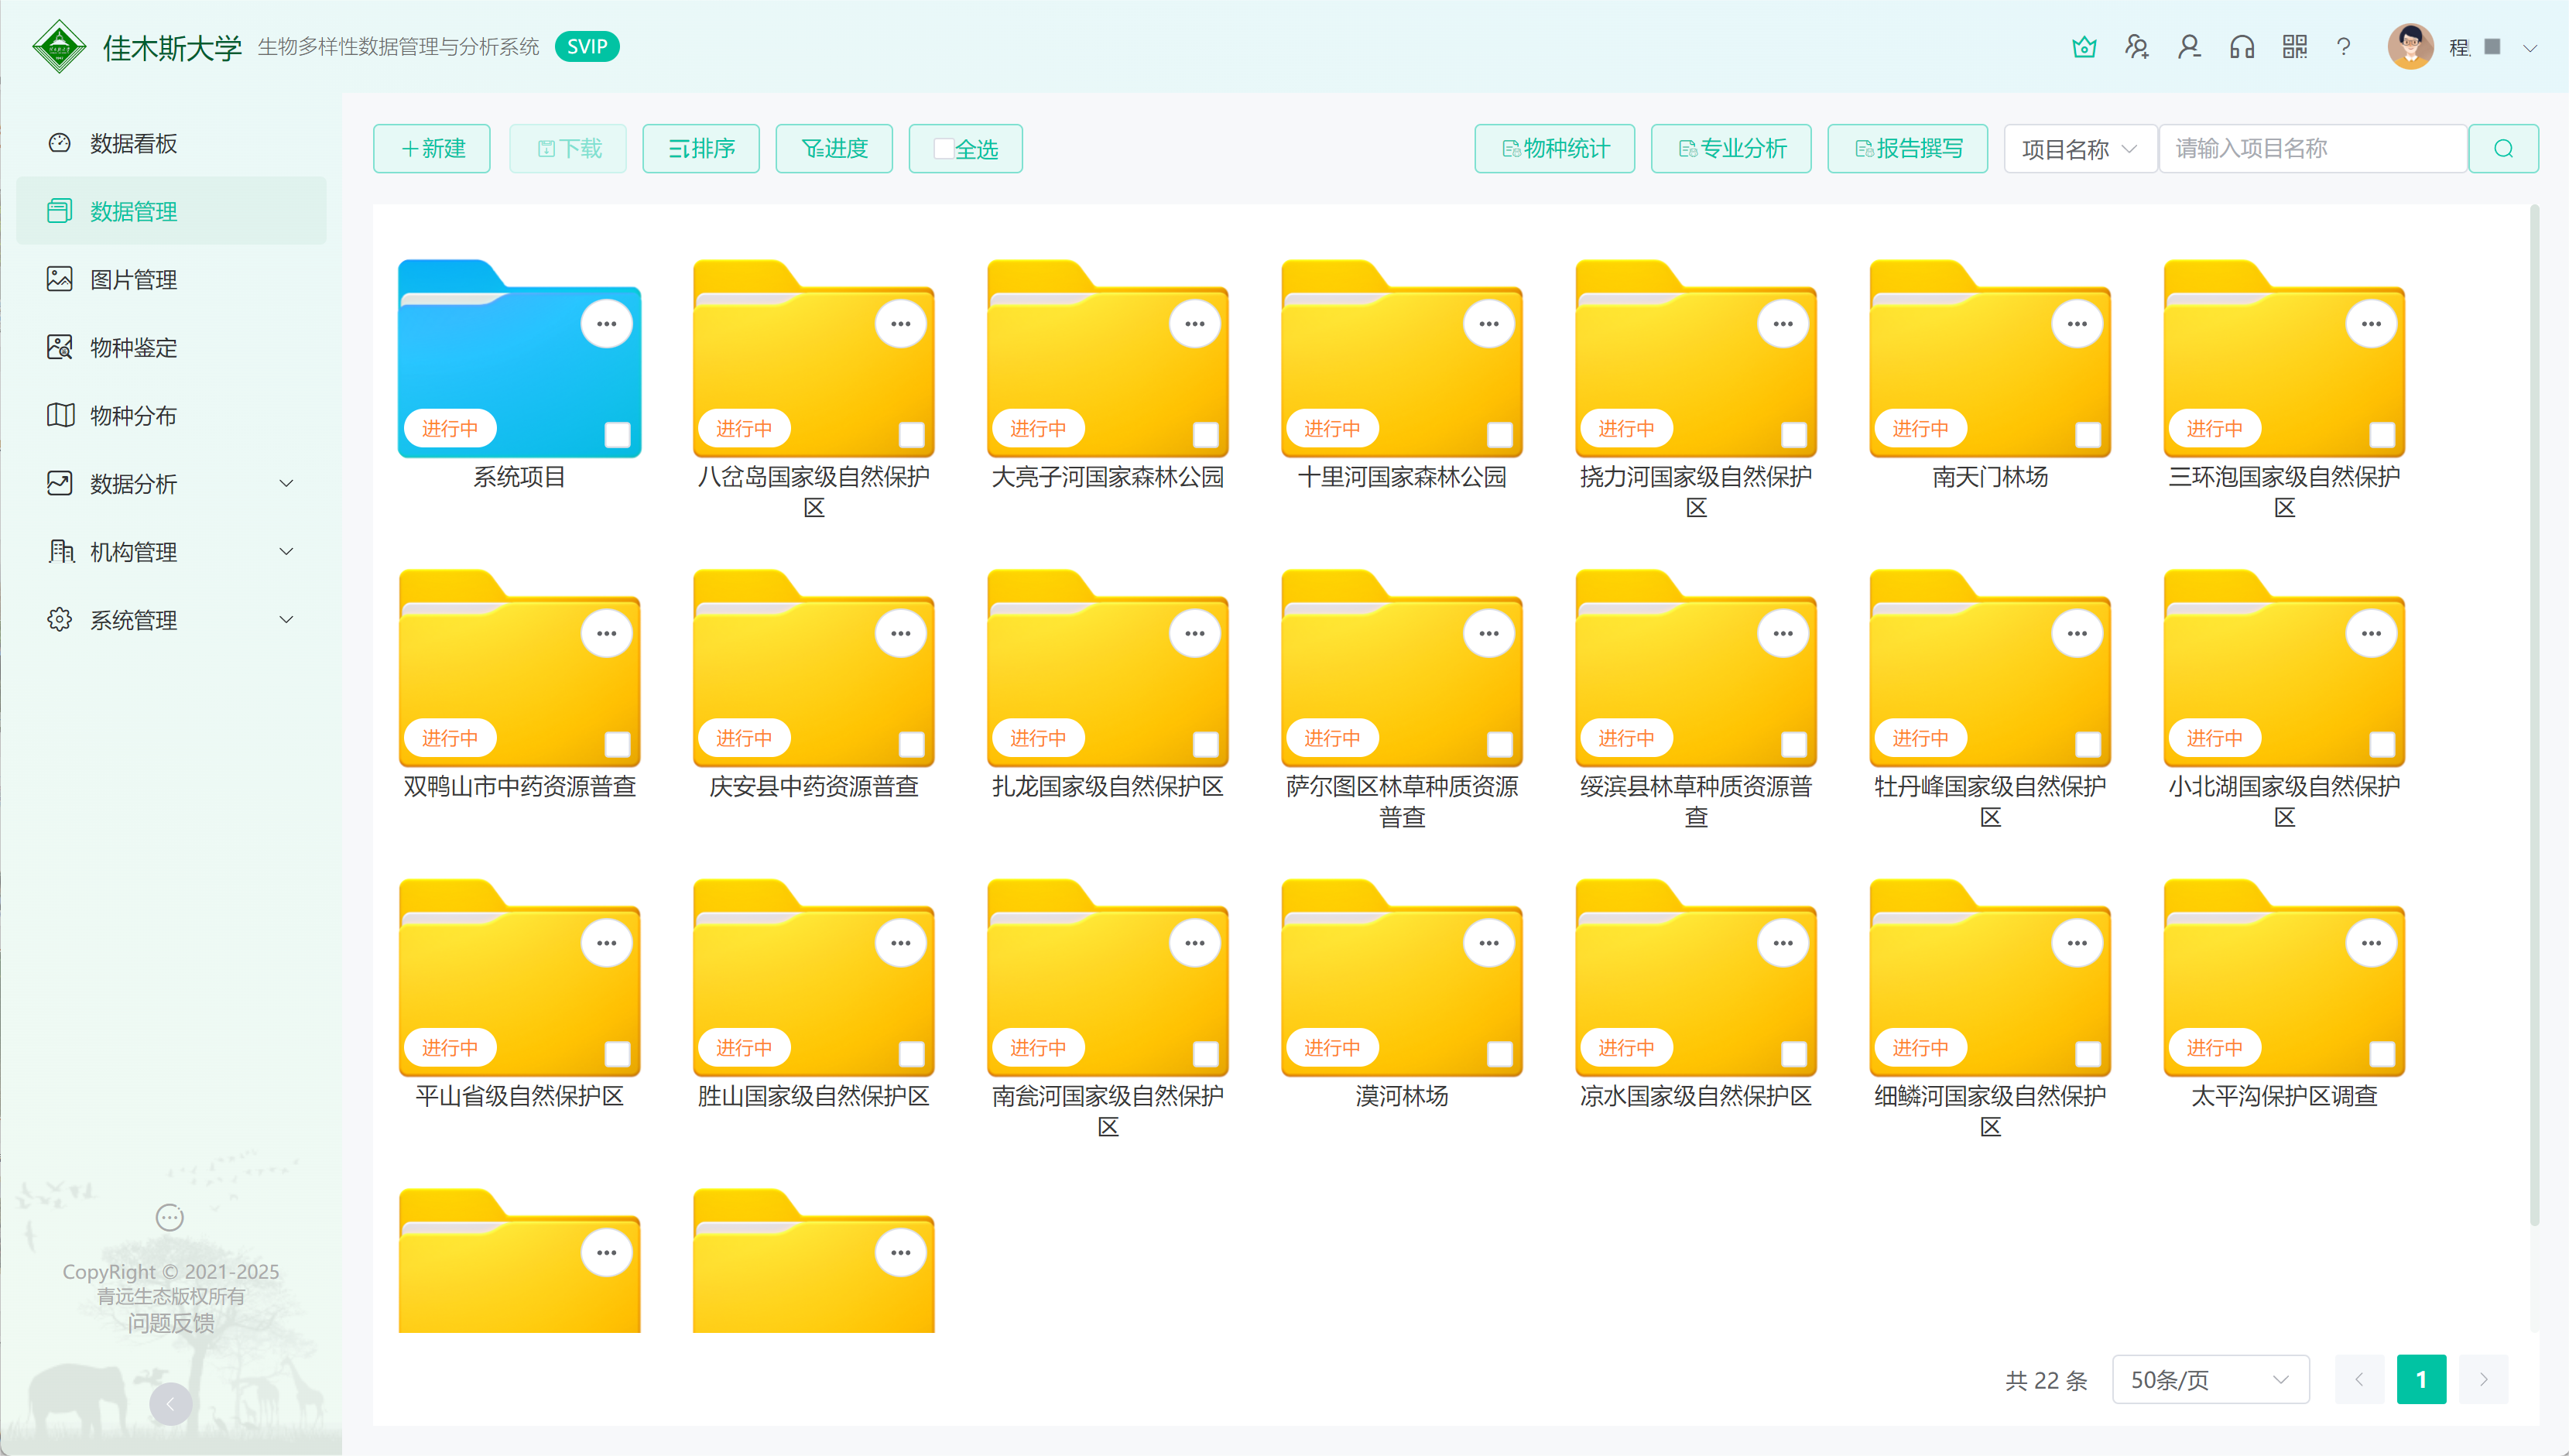The height and width of the screenshot is (1456, 2569).
Task: Open the QR code icon in header
Action: (x=2295, y=47)
